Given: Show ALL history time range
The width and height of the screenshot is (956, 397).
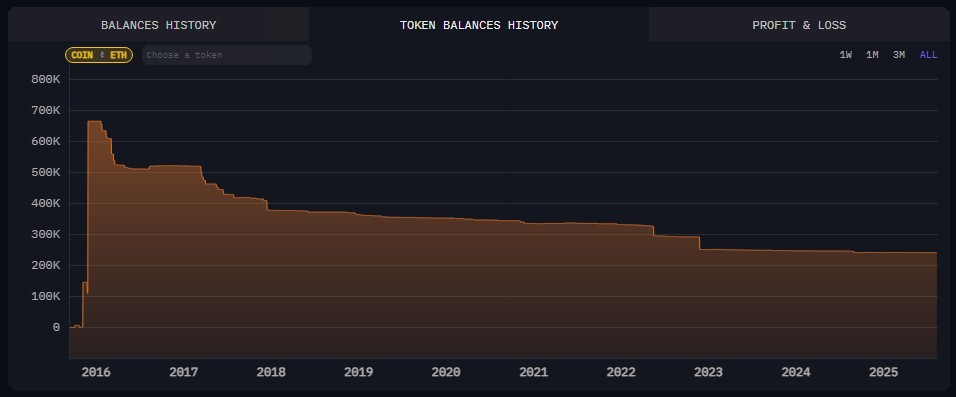Looking at the screenshot, I should [929, 55].
